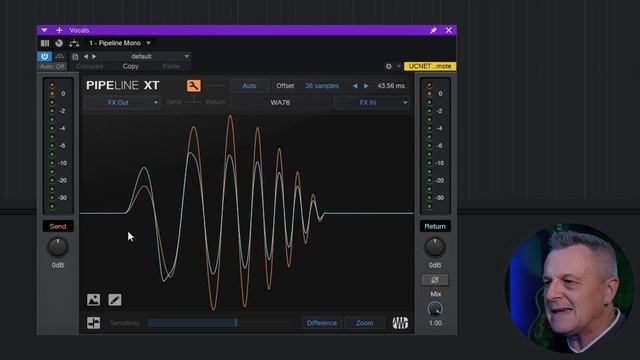This screenshot has height=360, width=640.
Task: Click the preset file icon
Action: point(75,57)
